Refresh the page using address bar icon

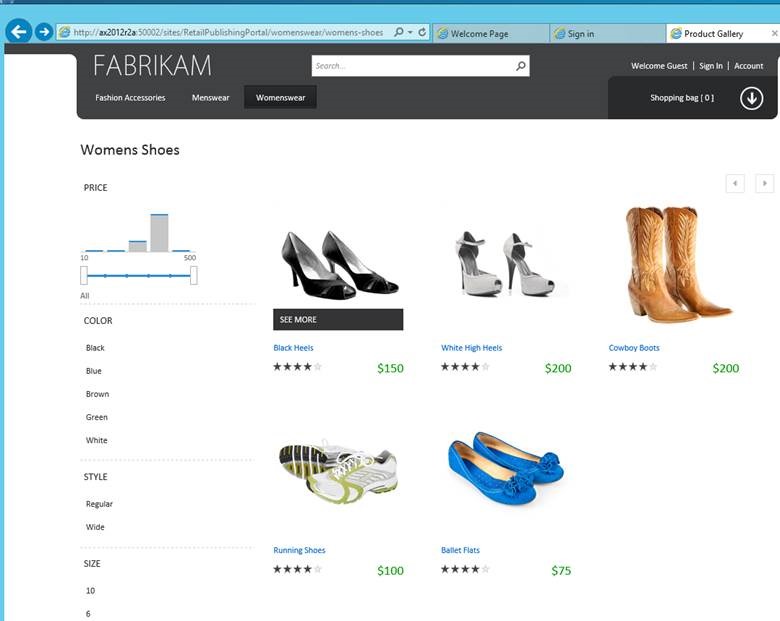point(422,33)
